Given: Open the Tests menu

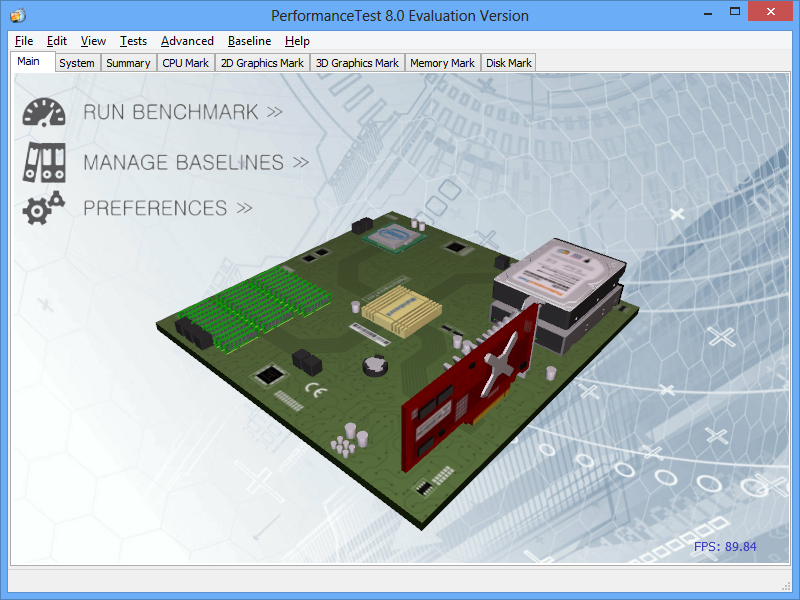Looking at the screenshot, I should point(133,41).
